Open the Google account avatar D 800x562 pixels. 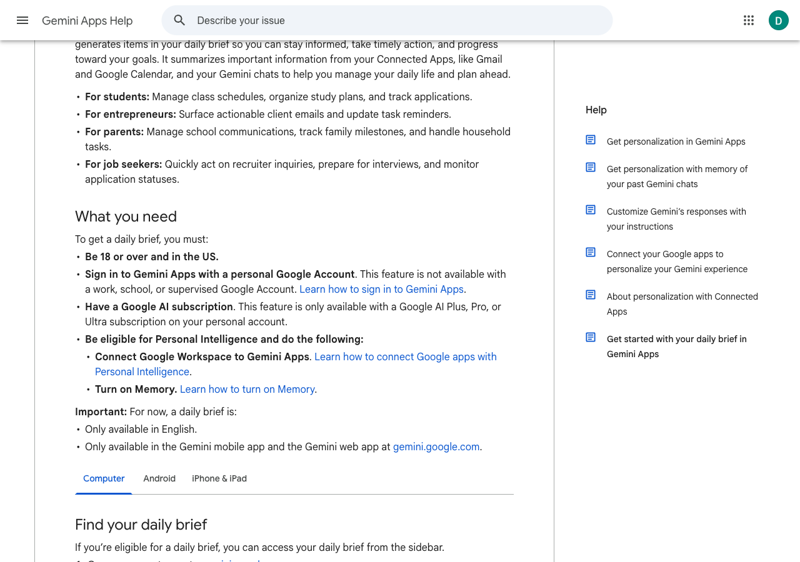(x=779, y=20)
